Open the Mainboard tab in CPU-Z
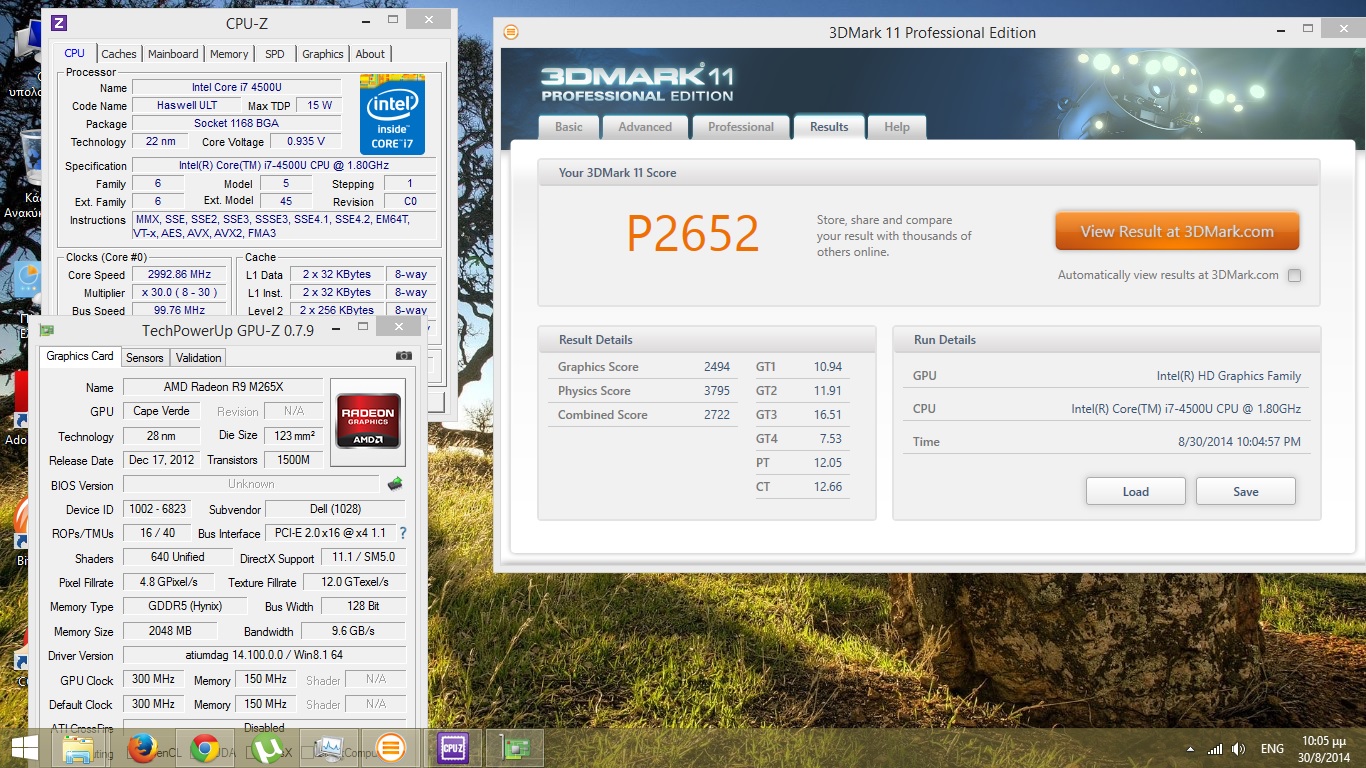 pos(173,54)
